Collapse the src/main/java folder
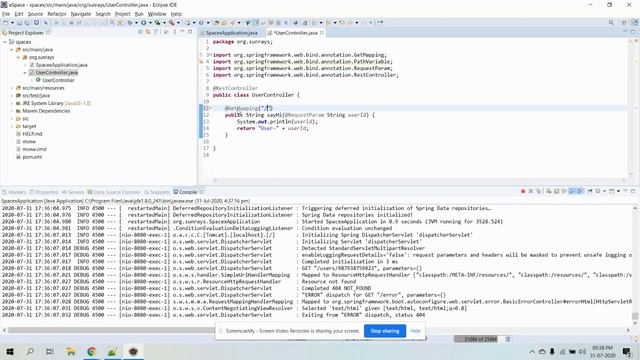Screen dimensions: 640x360 (12, 50)
